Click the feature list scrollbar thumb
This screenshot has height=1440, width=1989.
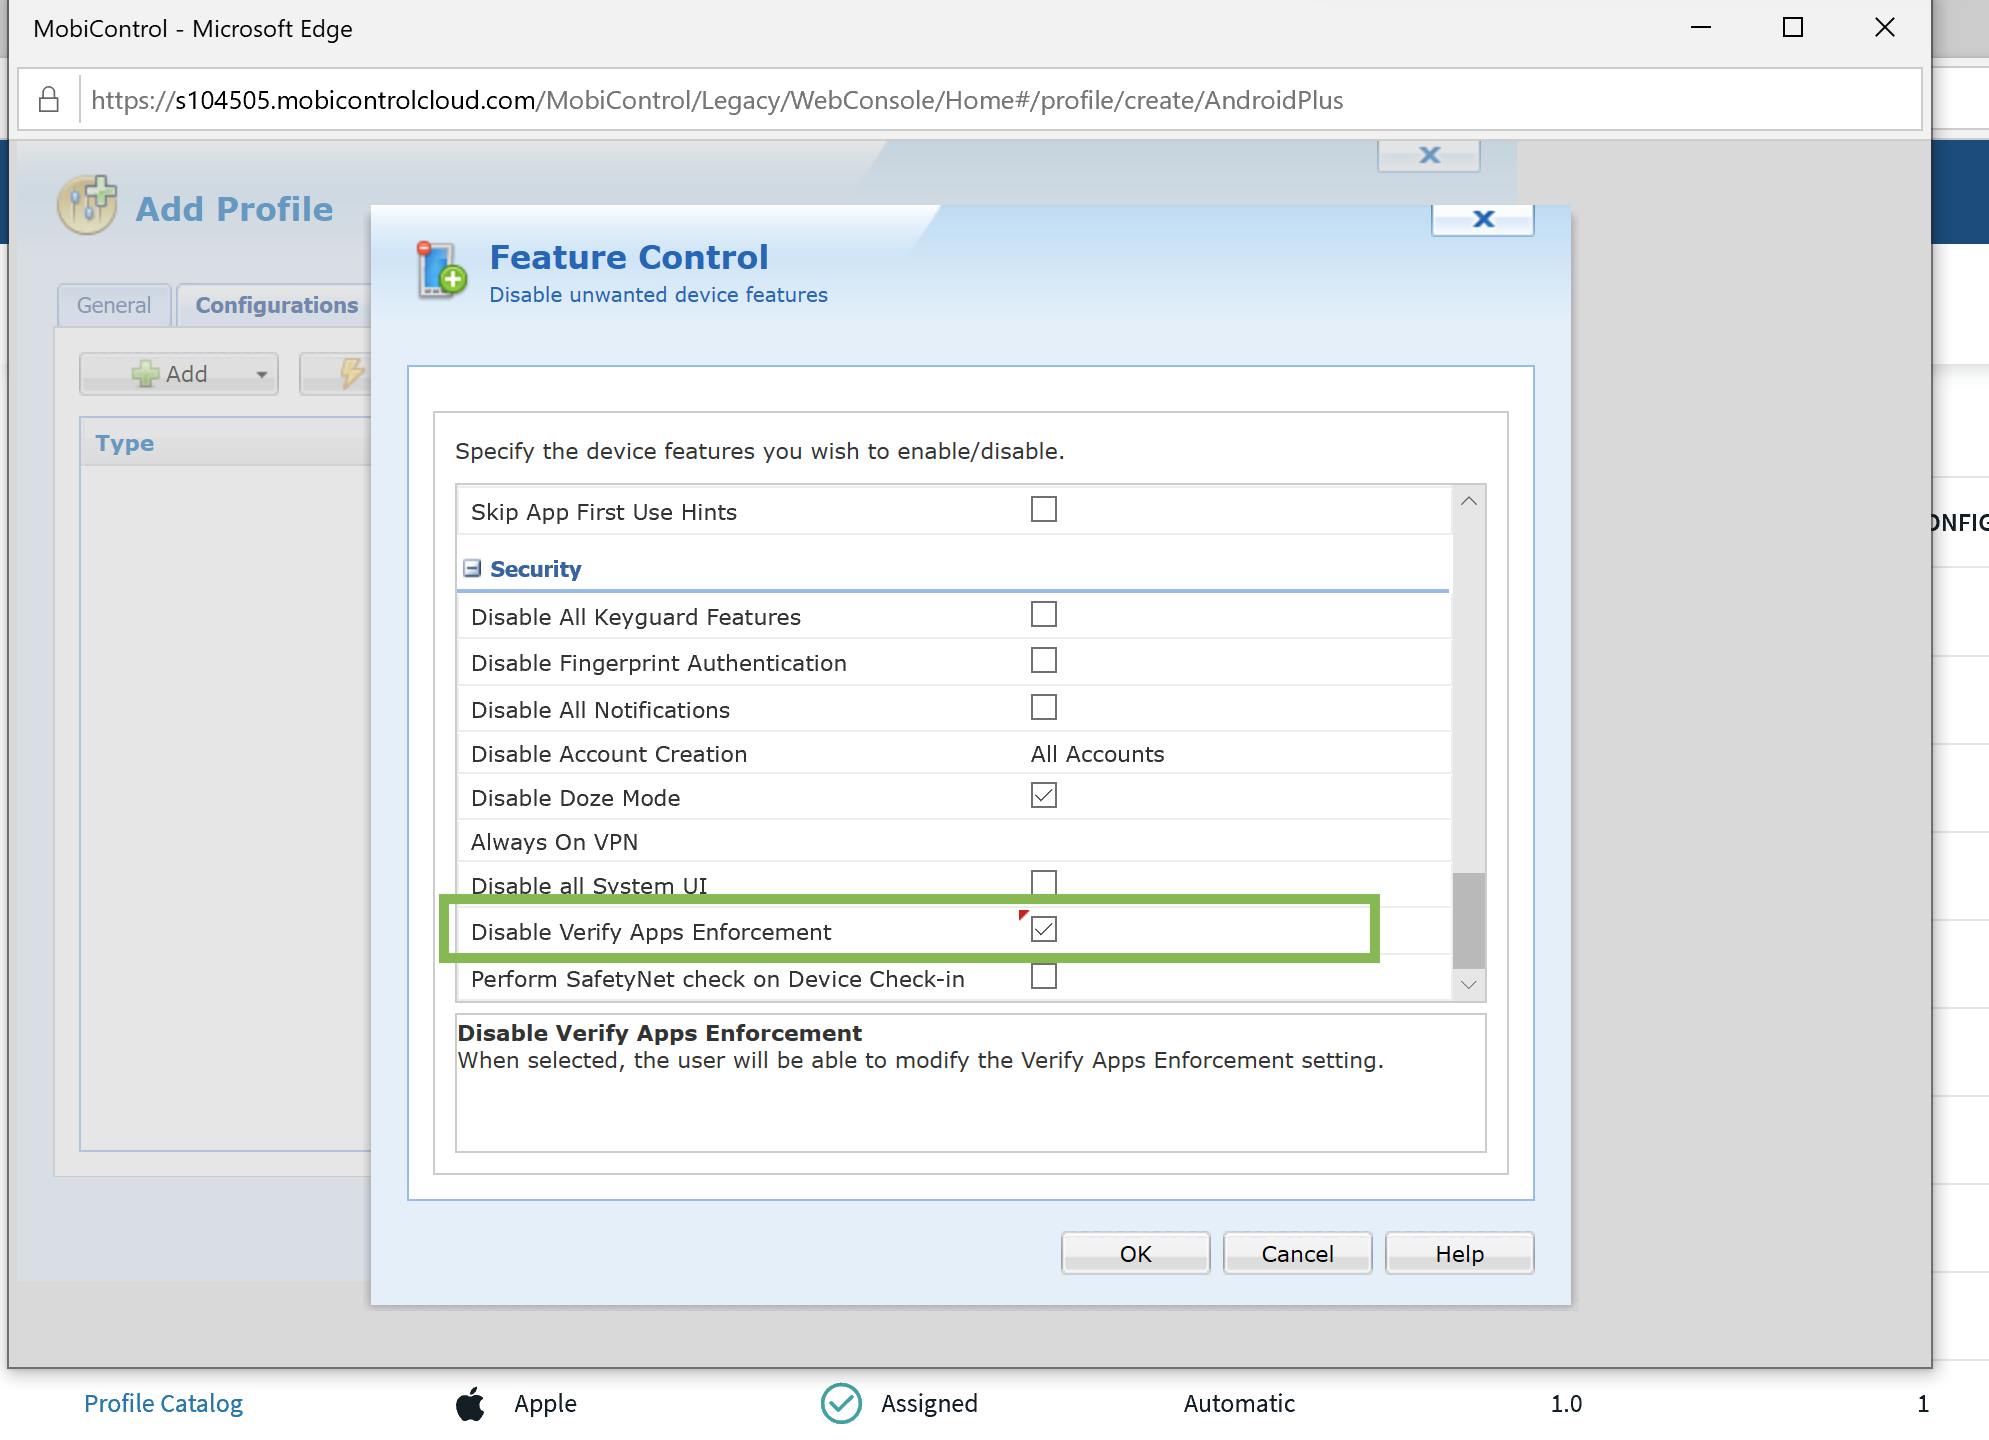tap(1468, 920)
